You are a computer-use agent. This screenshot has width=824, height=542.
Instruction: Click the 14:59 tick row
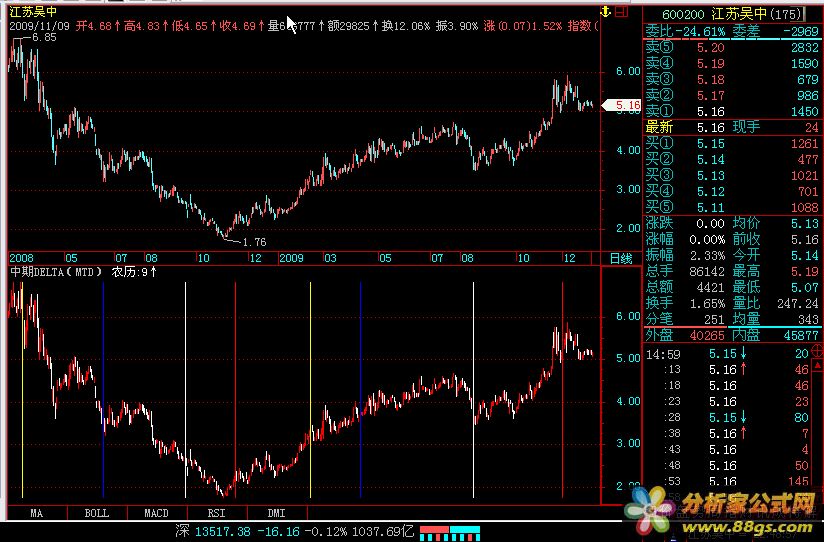click(727, 354)
